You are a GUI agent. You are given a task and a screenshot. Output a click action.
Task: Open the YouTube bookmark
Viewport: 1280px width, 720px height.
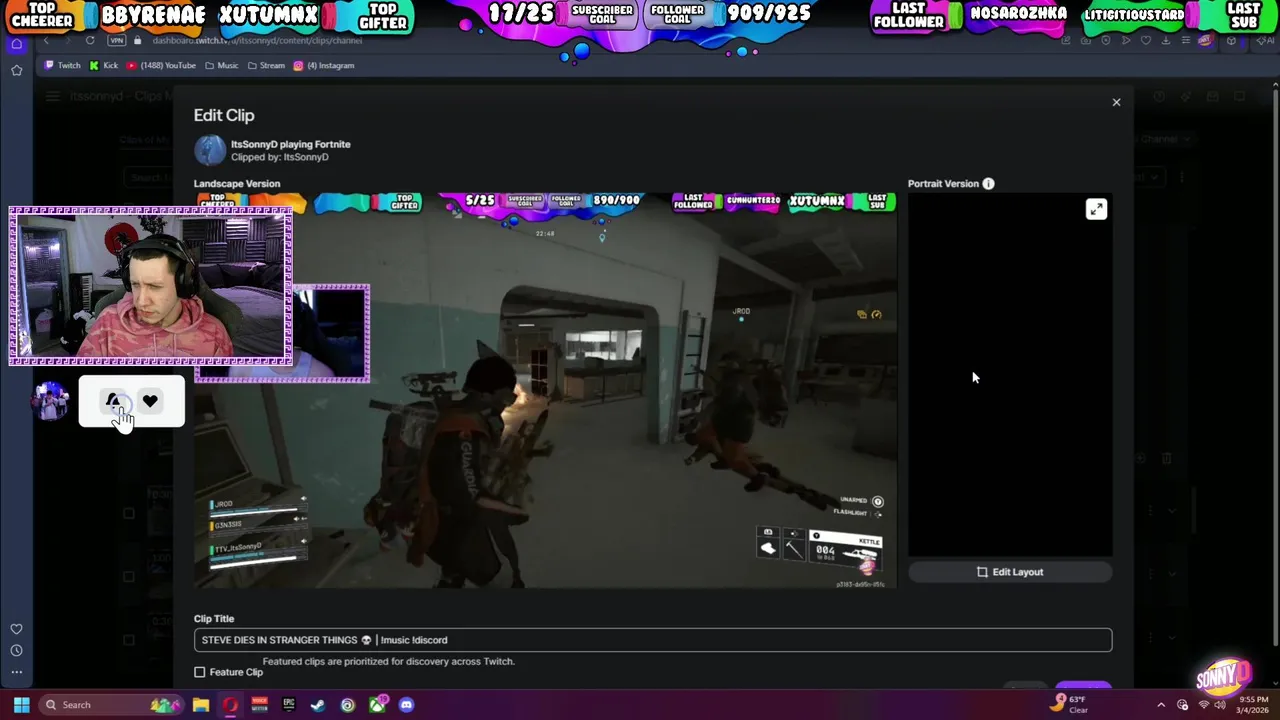pyautogui.click(x=161, y=65)
